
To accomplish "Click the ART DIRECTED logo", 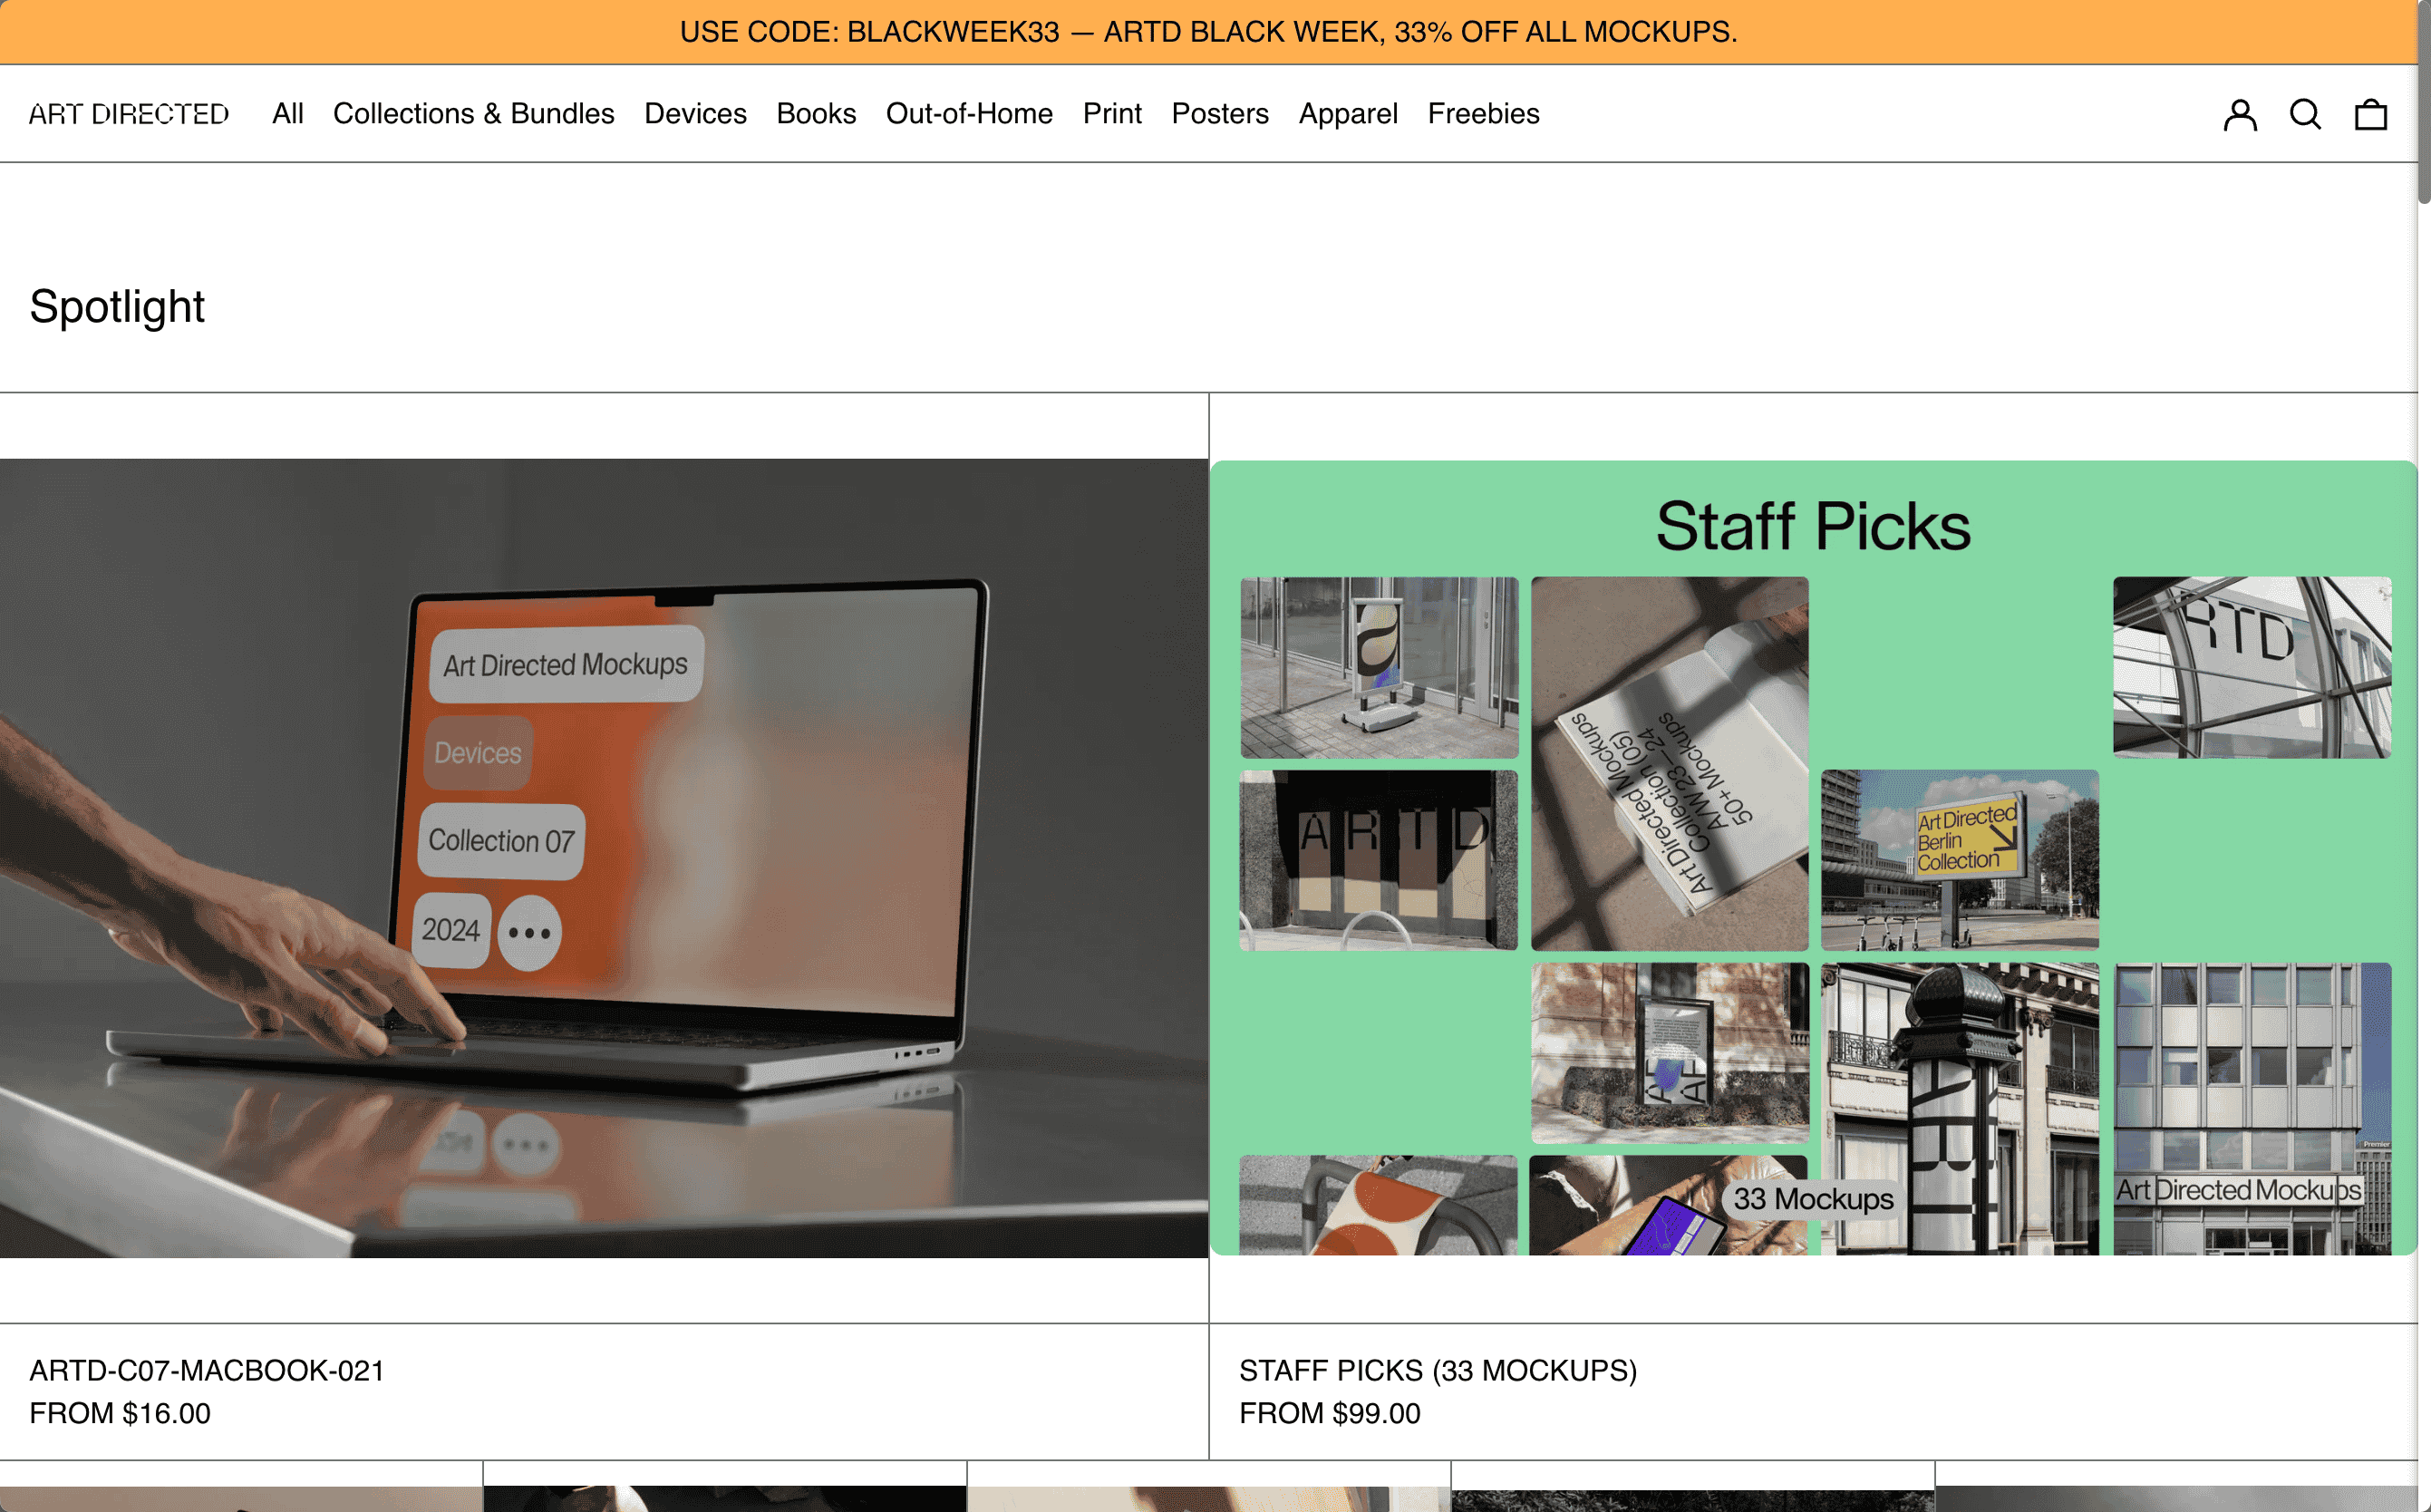I will [x=129, y=114].
